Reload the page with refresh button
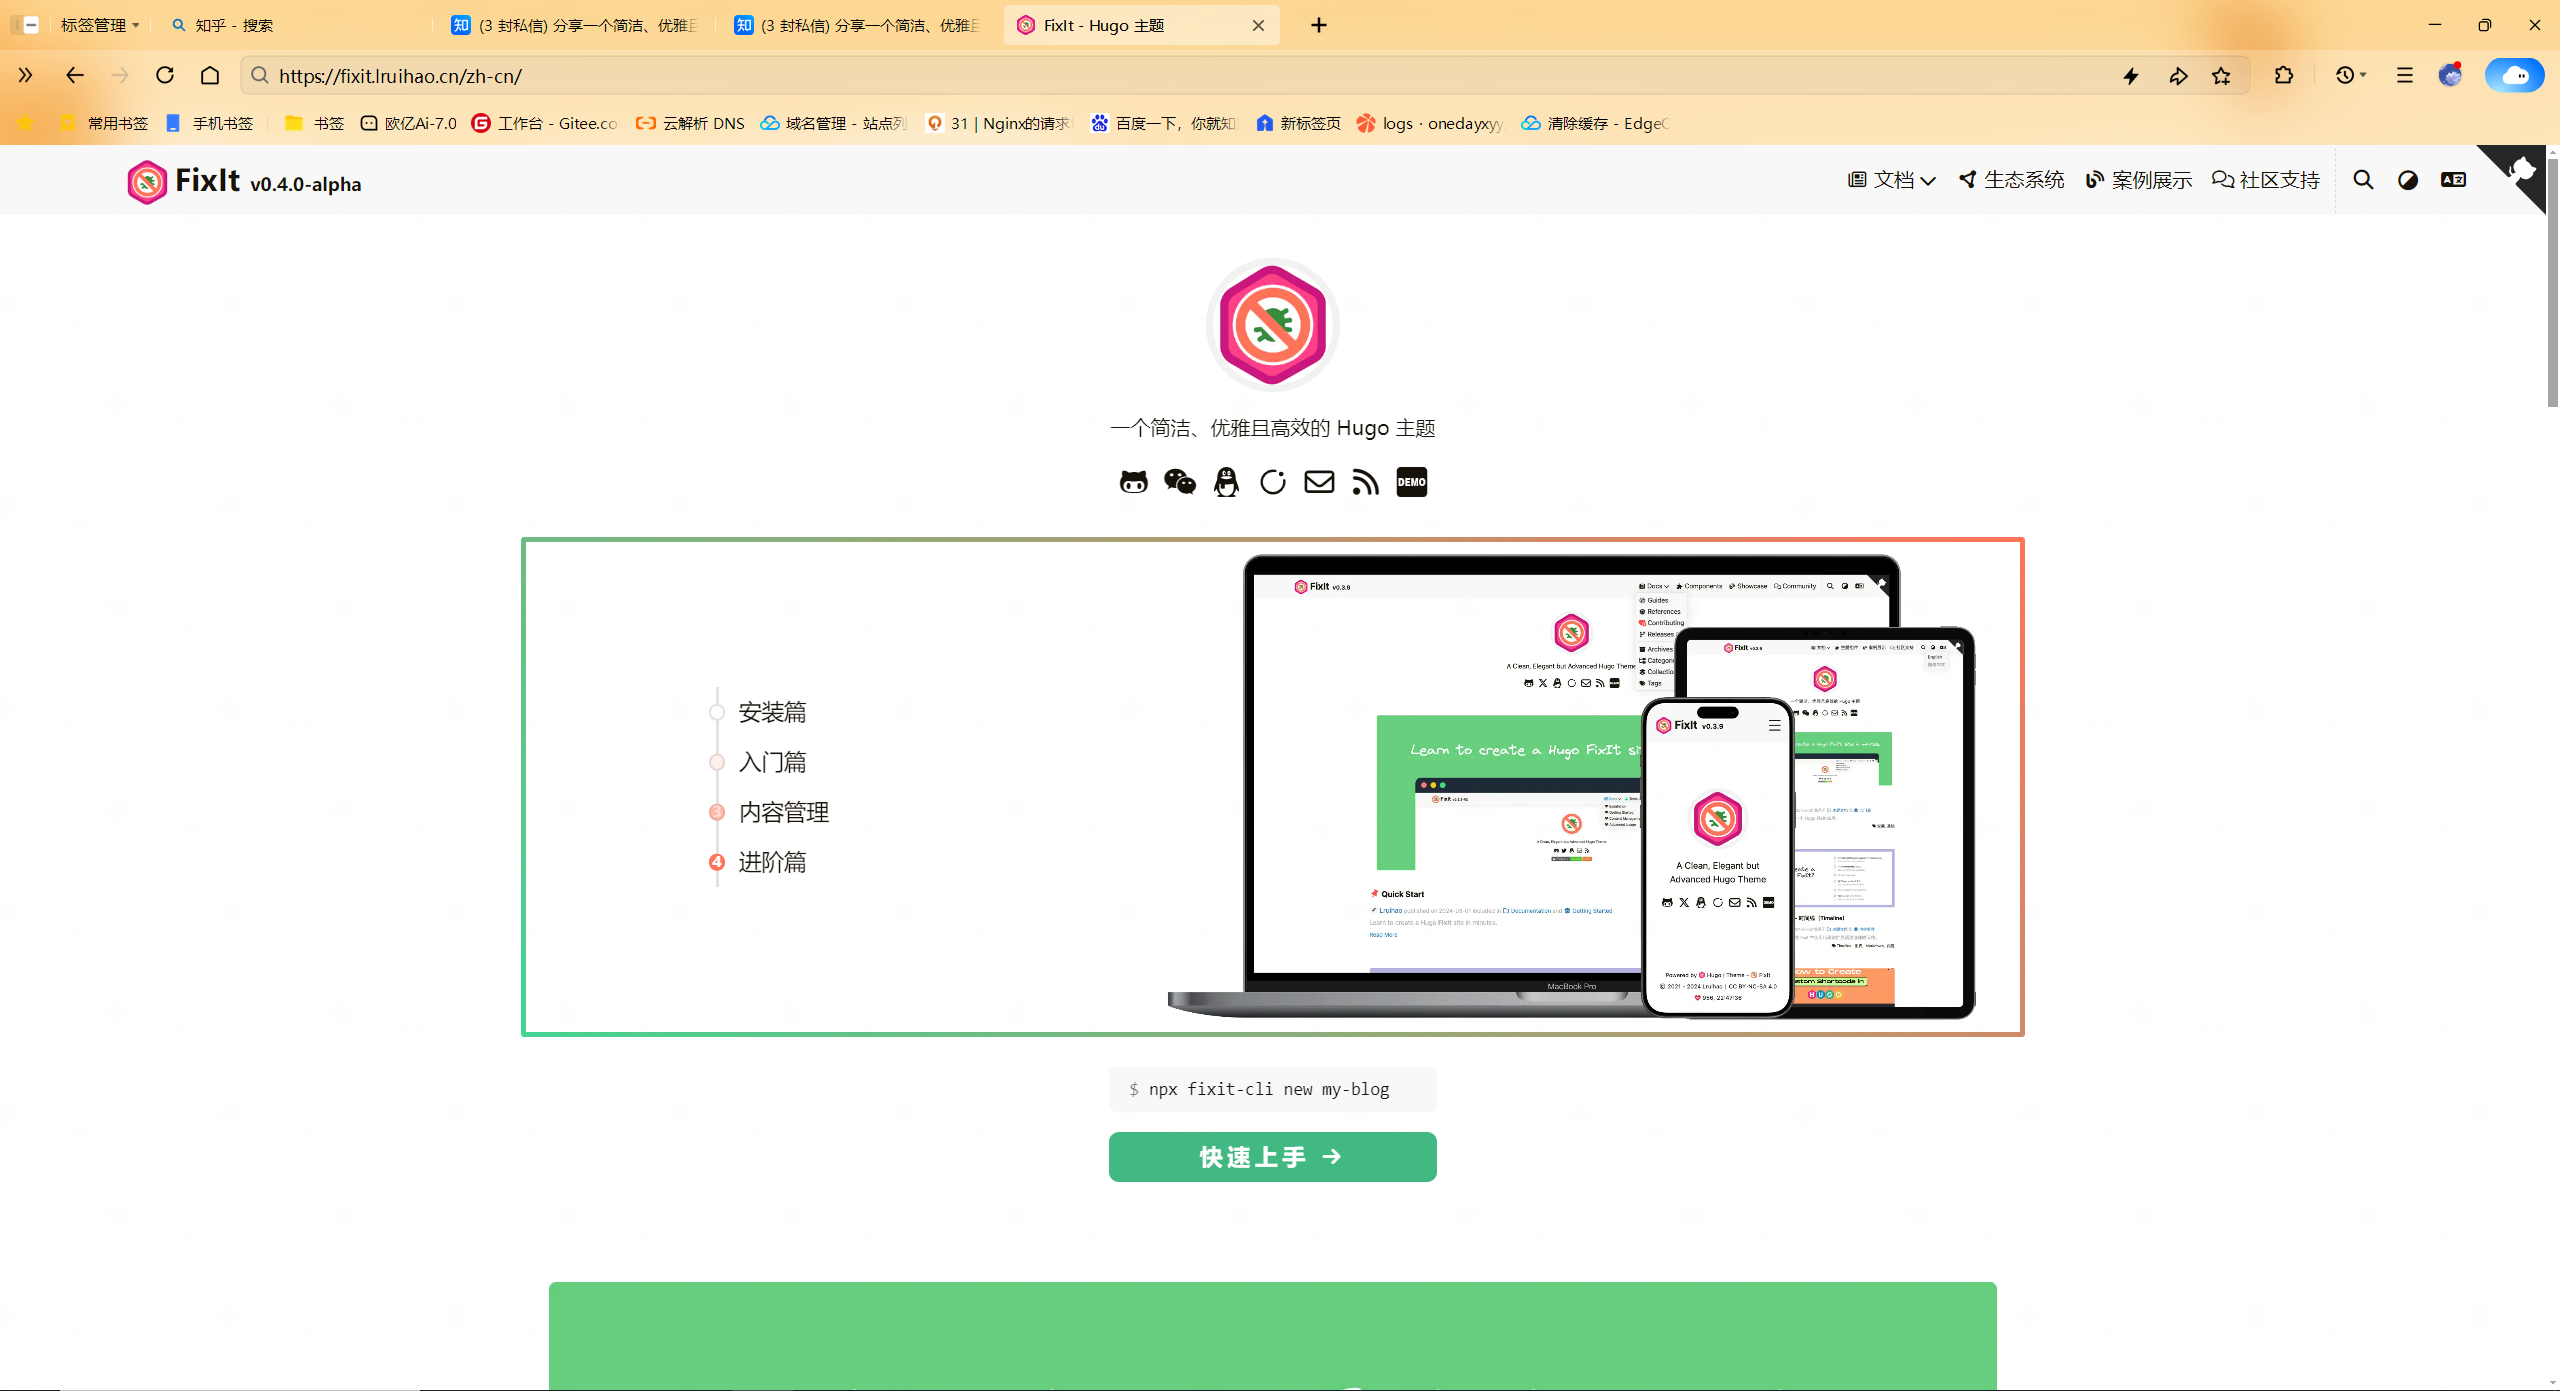The width and height of the screenshot is (2560, 1391). 165,75
